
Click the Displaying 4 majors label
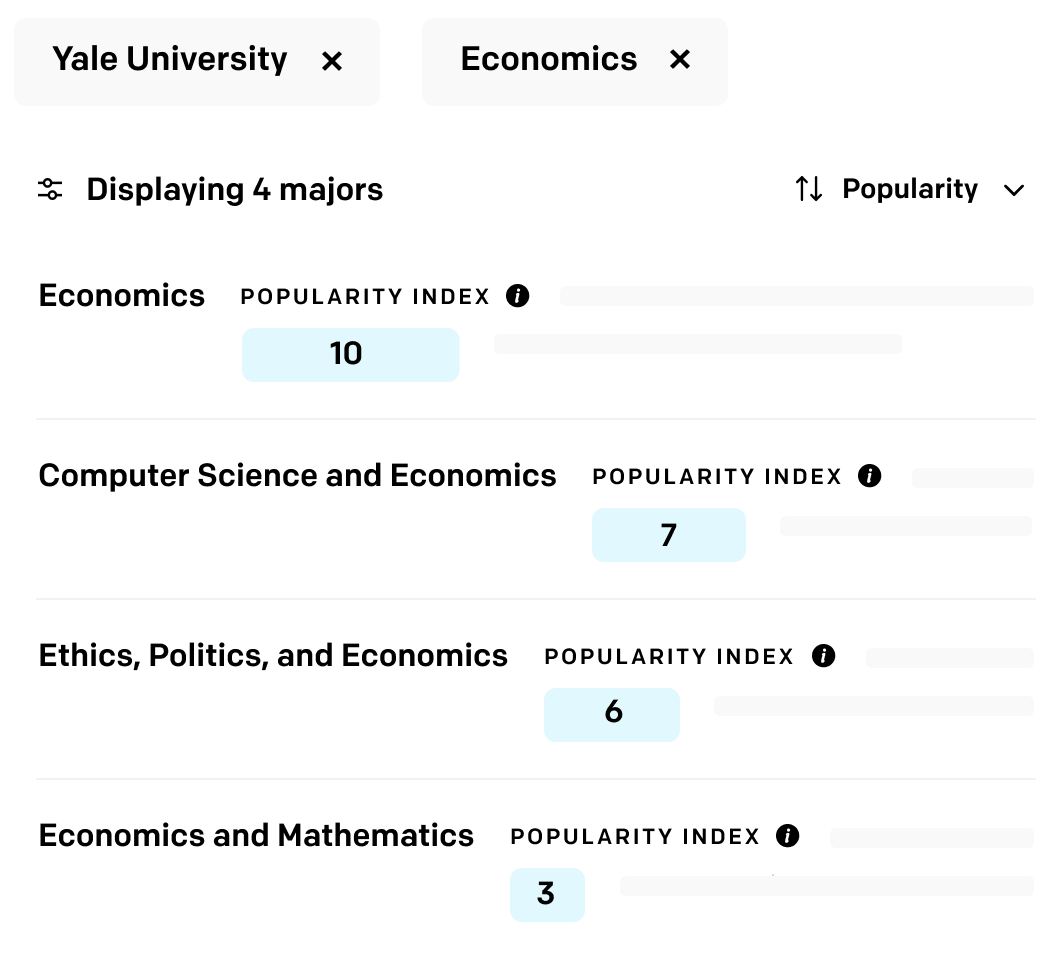coord(234,190)
